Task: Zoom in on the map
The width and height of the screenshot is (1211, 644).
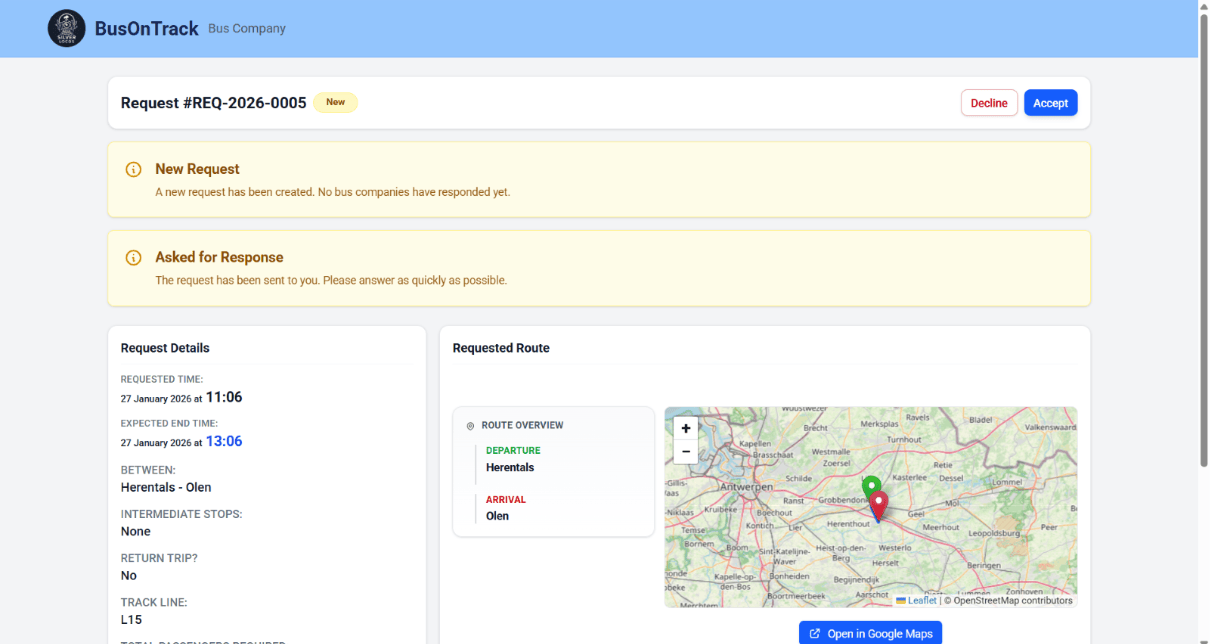Action: tap(686, 428)
